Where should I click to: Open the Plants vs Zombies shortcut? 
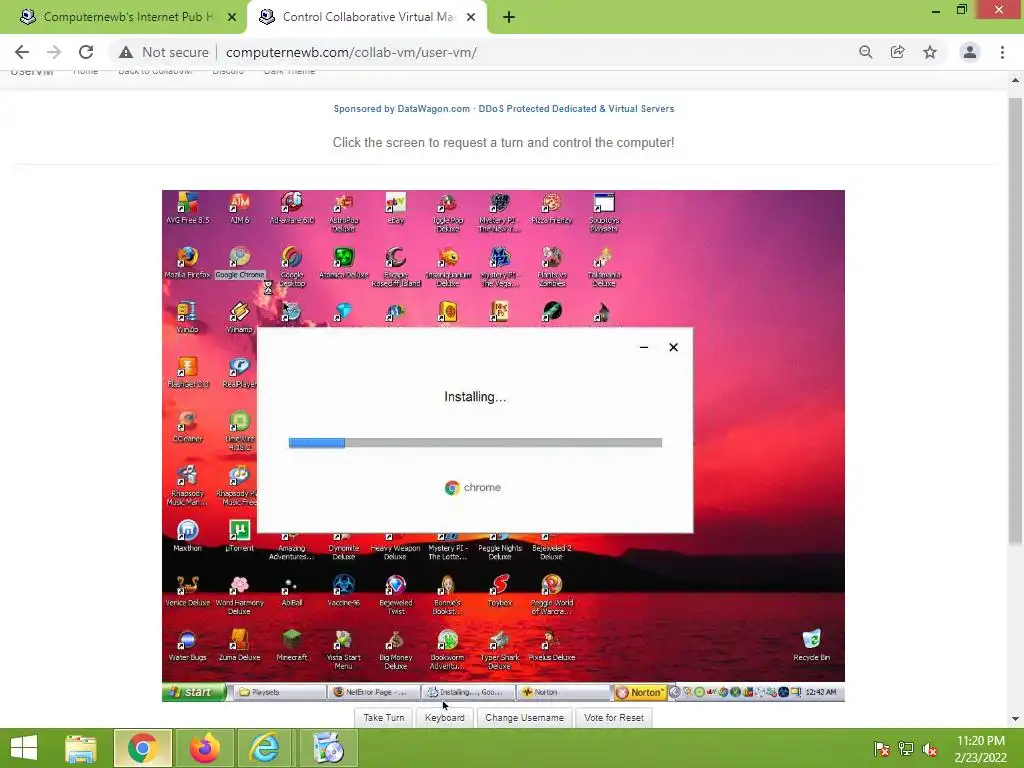pos(552,266)
